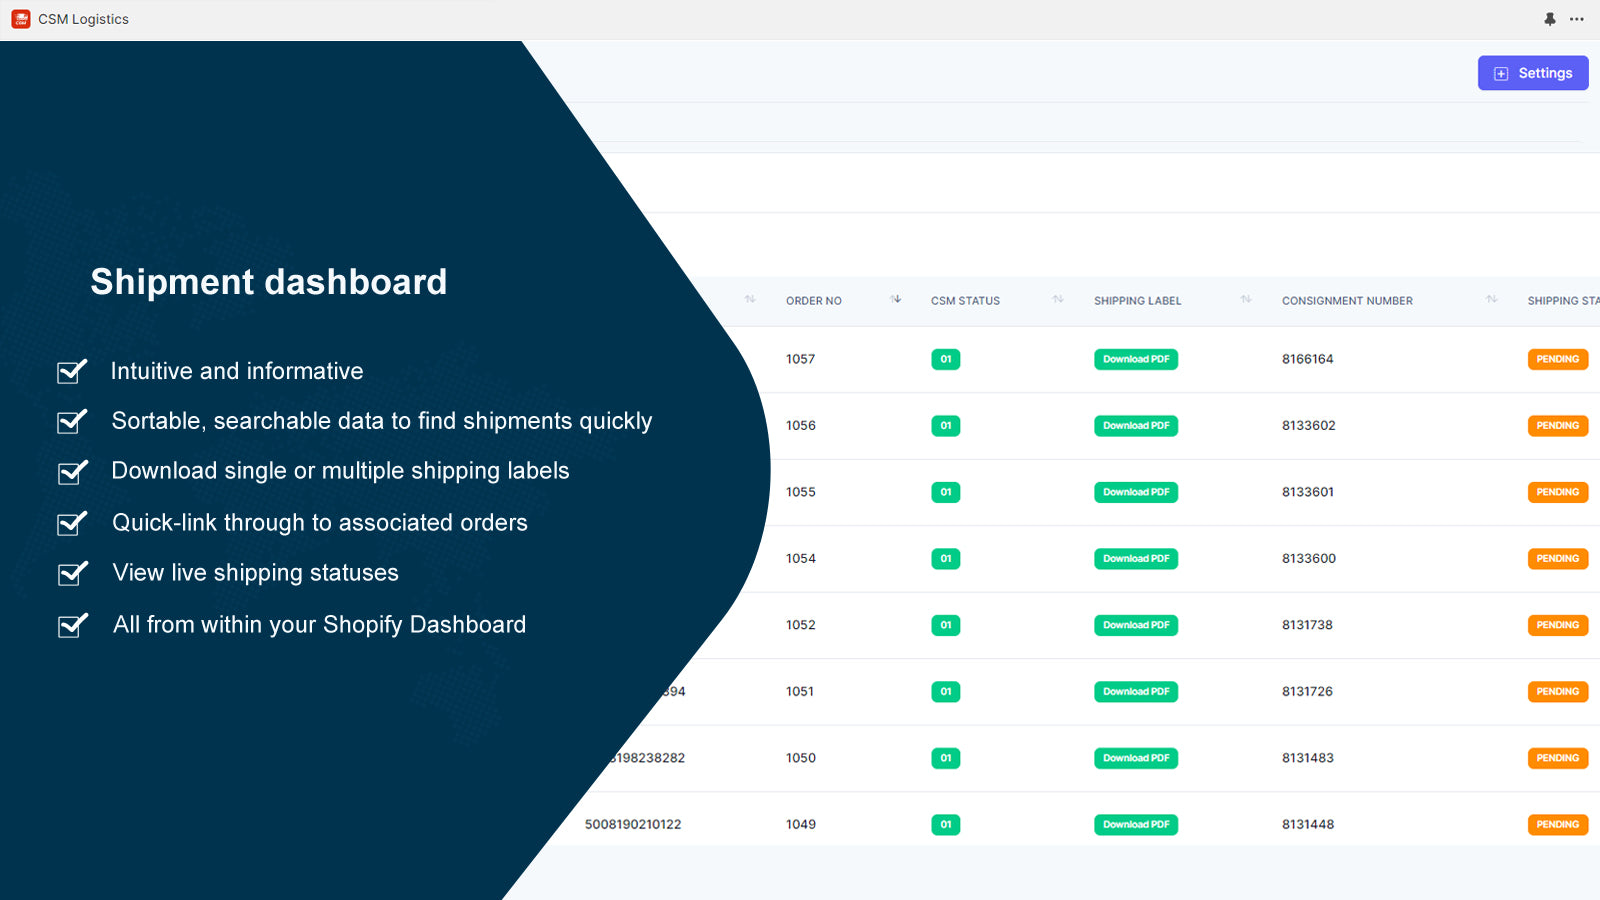
Task: Open order number 1049
Action: click(x=800, y=825)
